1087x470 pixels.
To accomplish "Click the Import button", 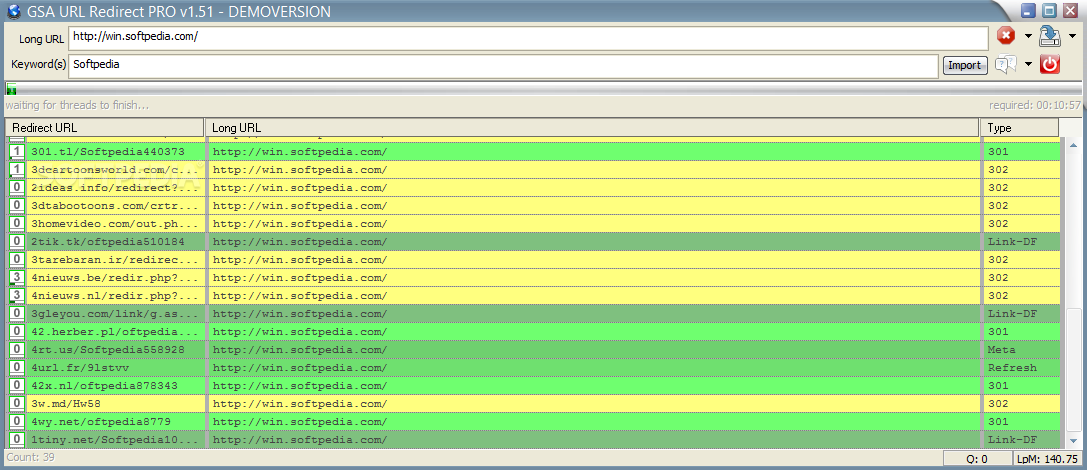I will (964, 65).
